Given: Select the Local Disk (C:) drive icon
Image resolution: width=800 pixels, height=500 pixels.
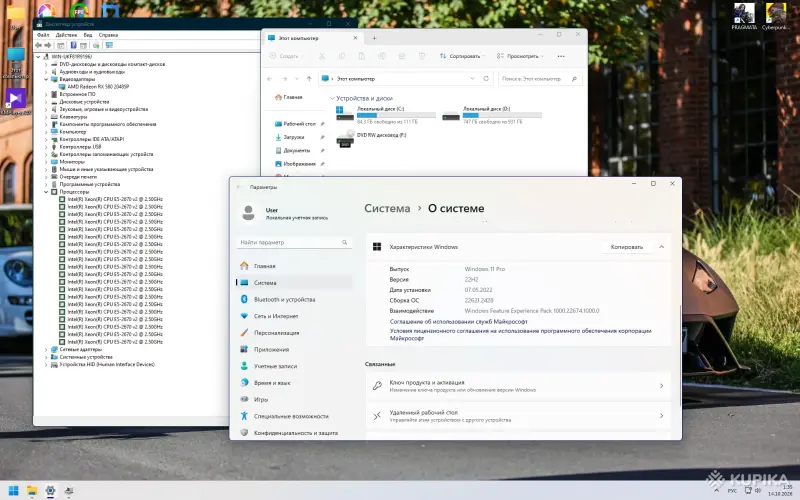Looking at the screenshot, I should coord(344,113).
